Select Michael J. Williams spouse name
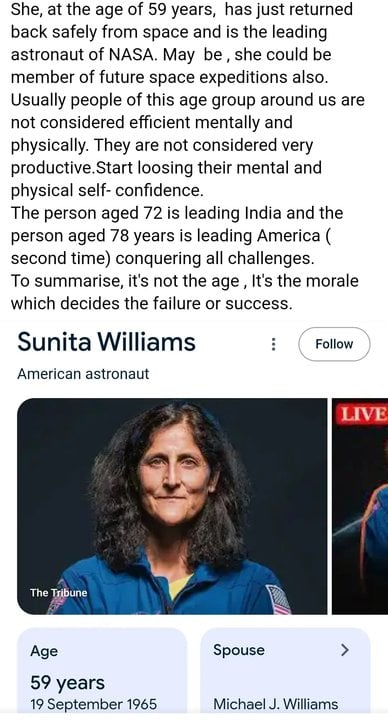388x720 pixels. pyautogui.click(x=276, y=704)
